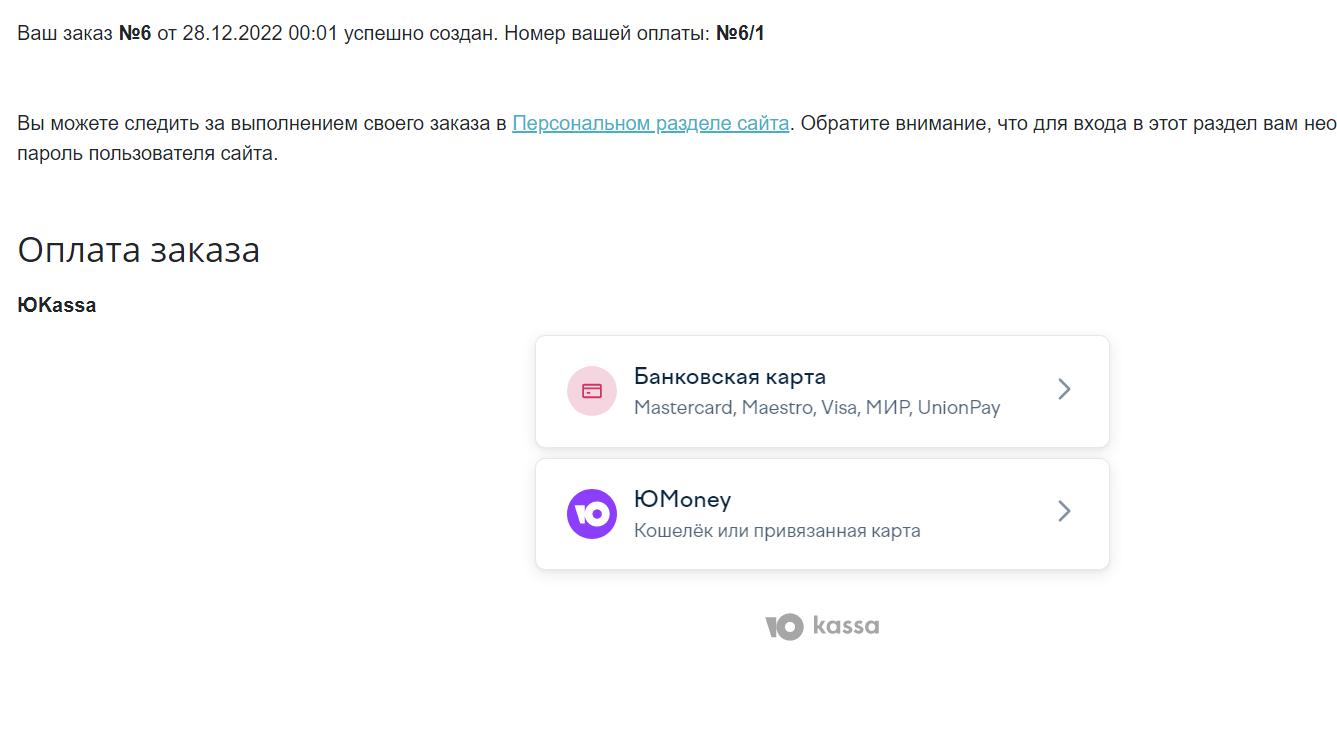Choose the ЮMoney payment title
The width and height of the screenshot is (1337, 737).
pos(682,499)
